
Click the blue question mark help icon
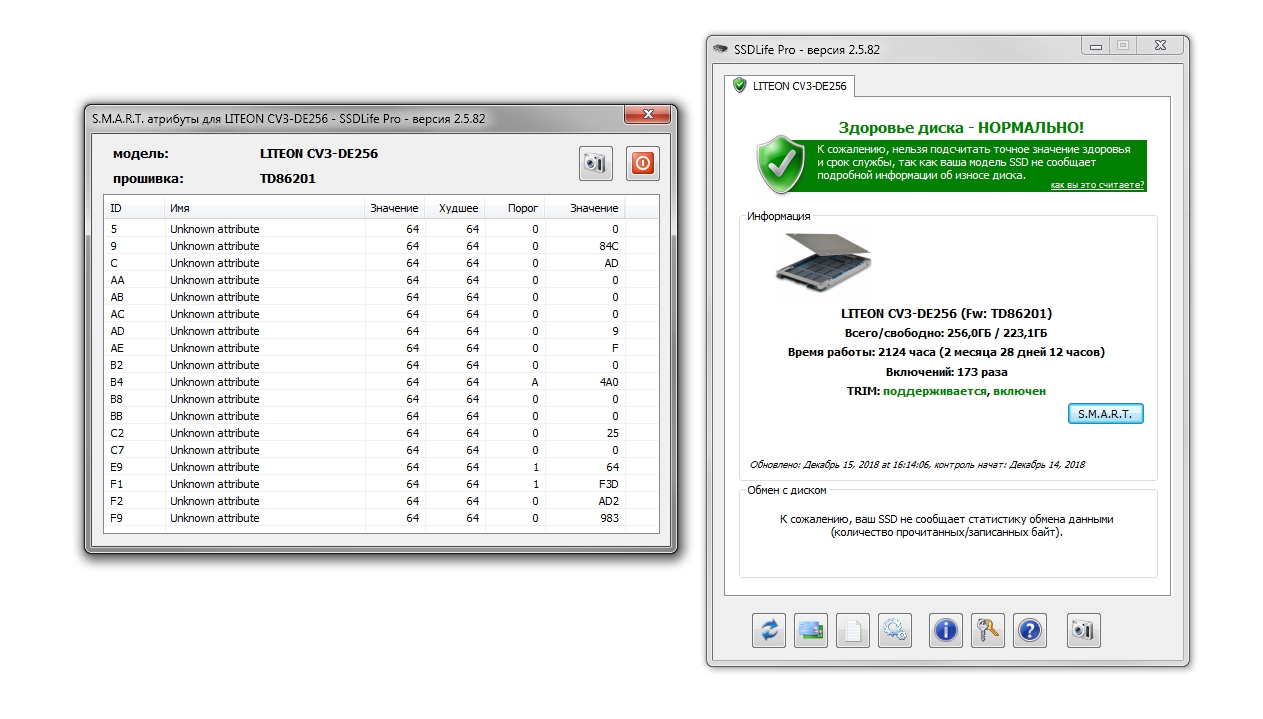pos(1030,630)
